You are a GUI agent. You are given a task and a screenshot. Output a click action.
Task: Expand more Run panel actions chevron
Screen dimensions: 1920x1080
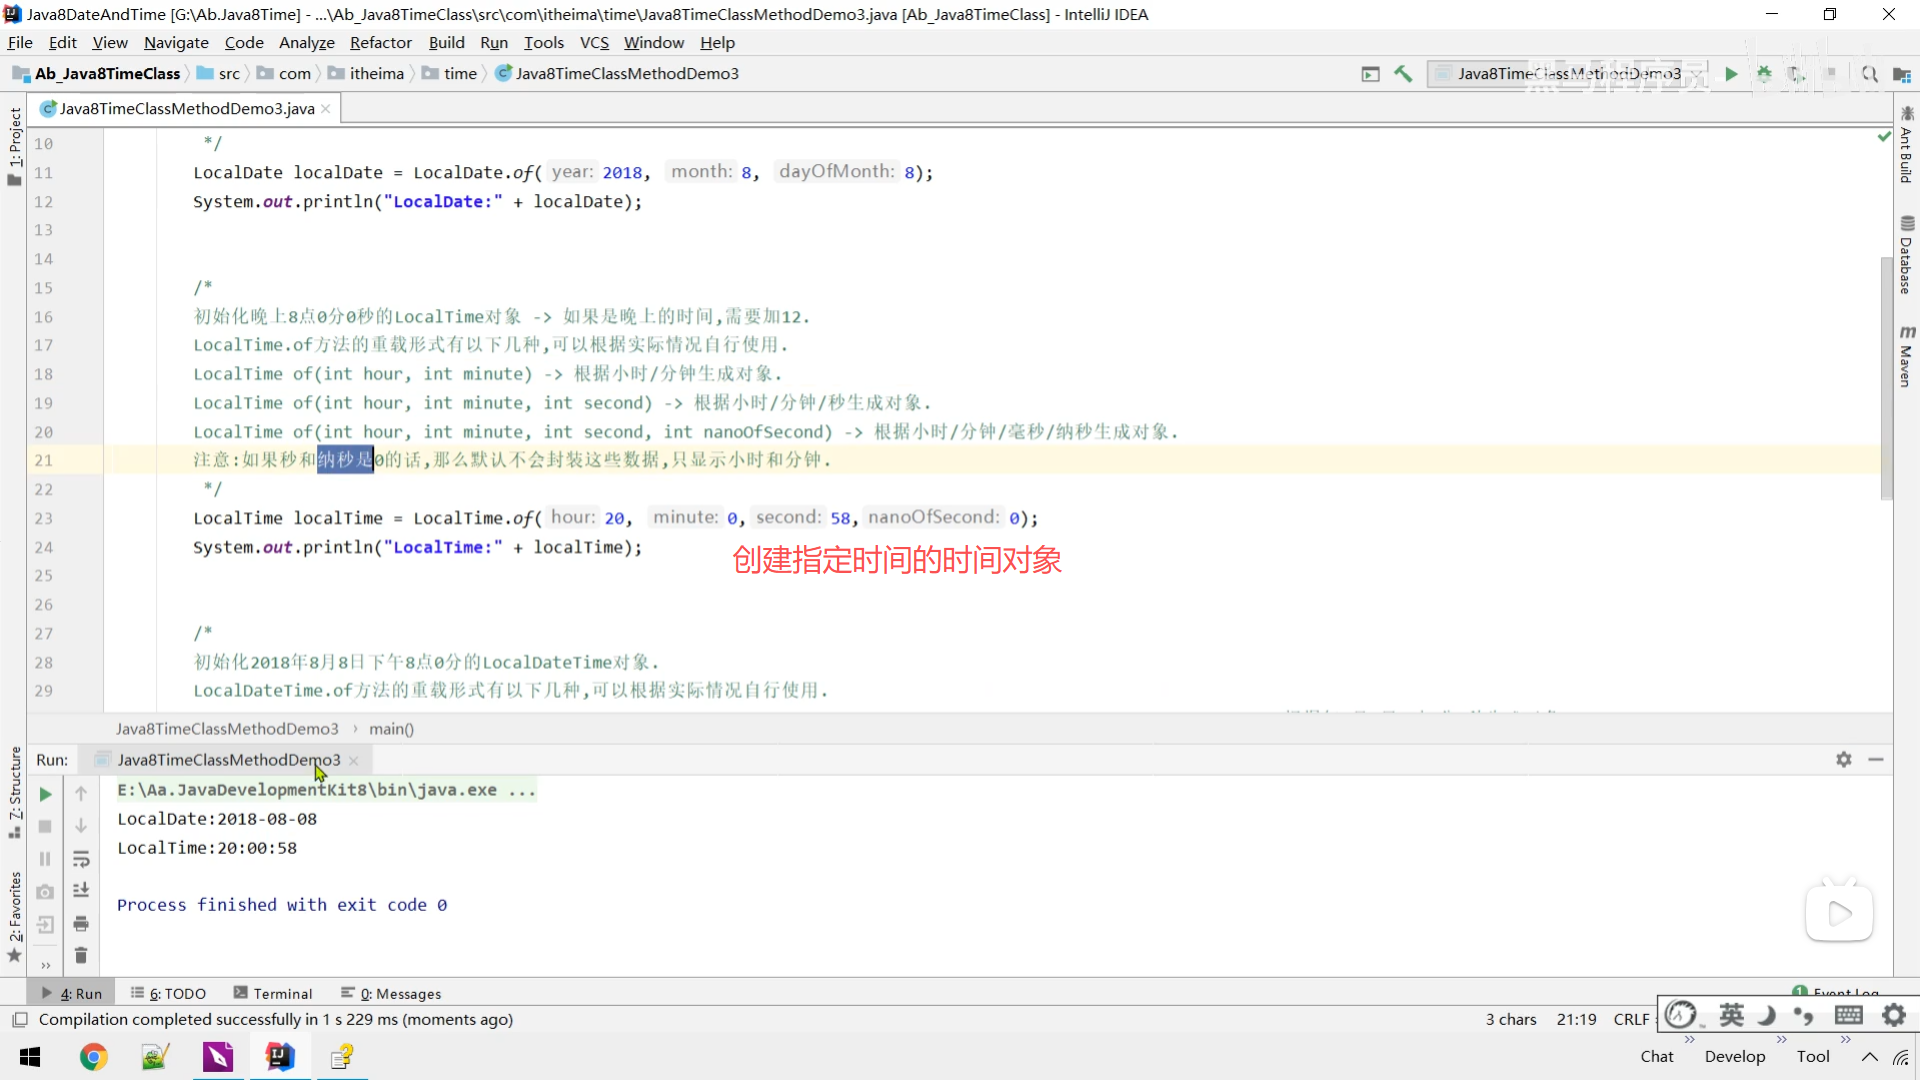click(x=45, y=965)
